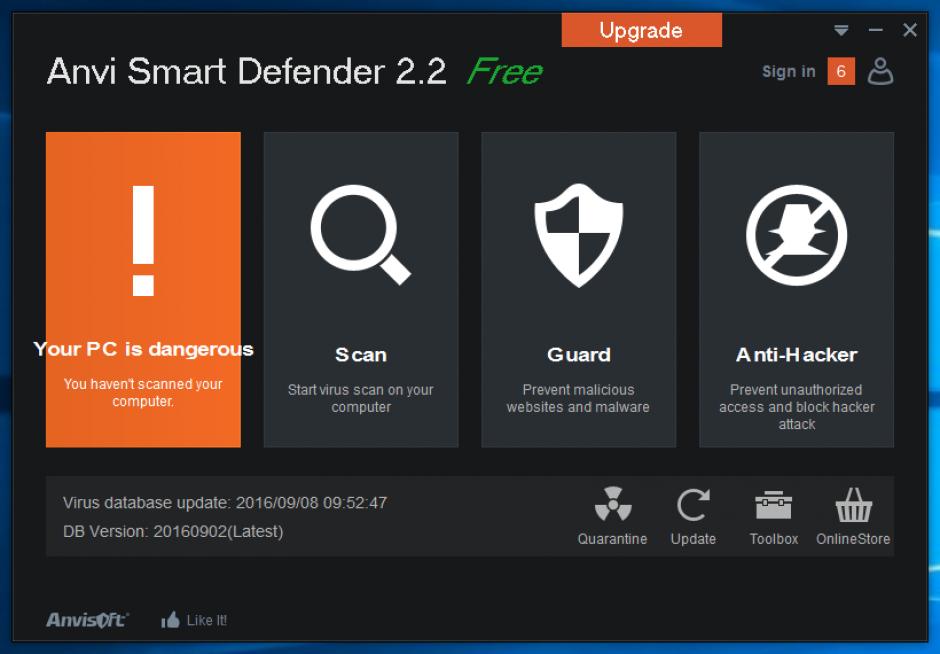Click the user account profile icon
Image resolution: width=940 pixels, height=654 pixels.
tap(880, 71)
